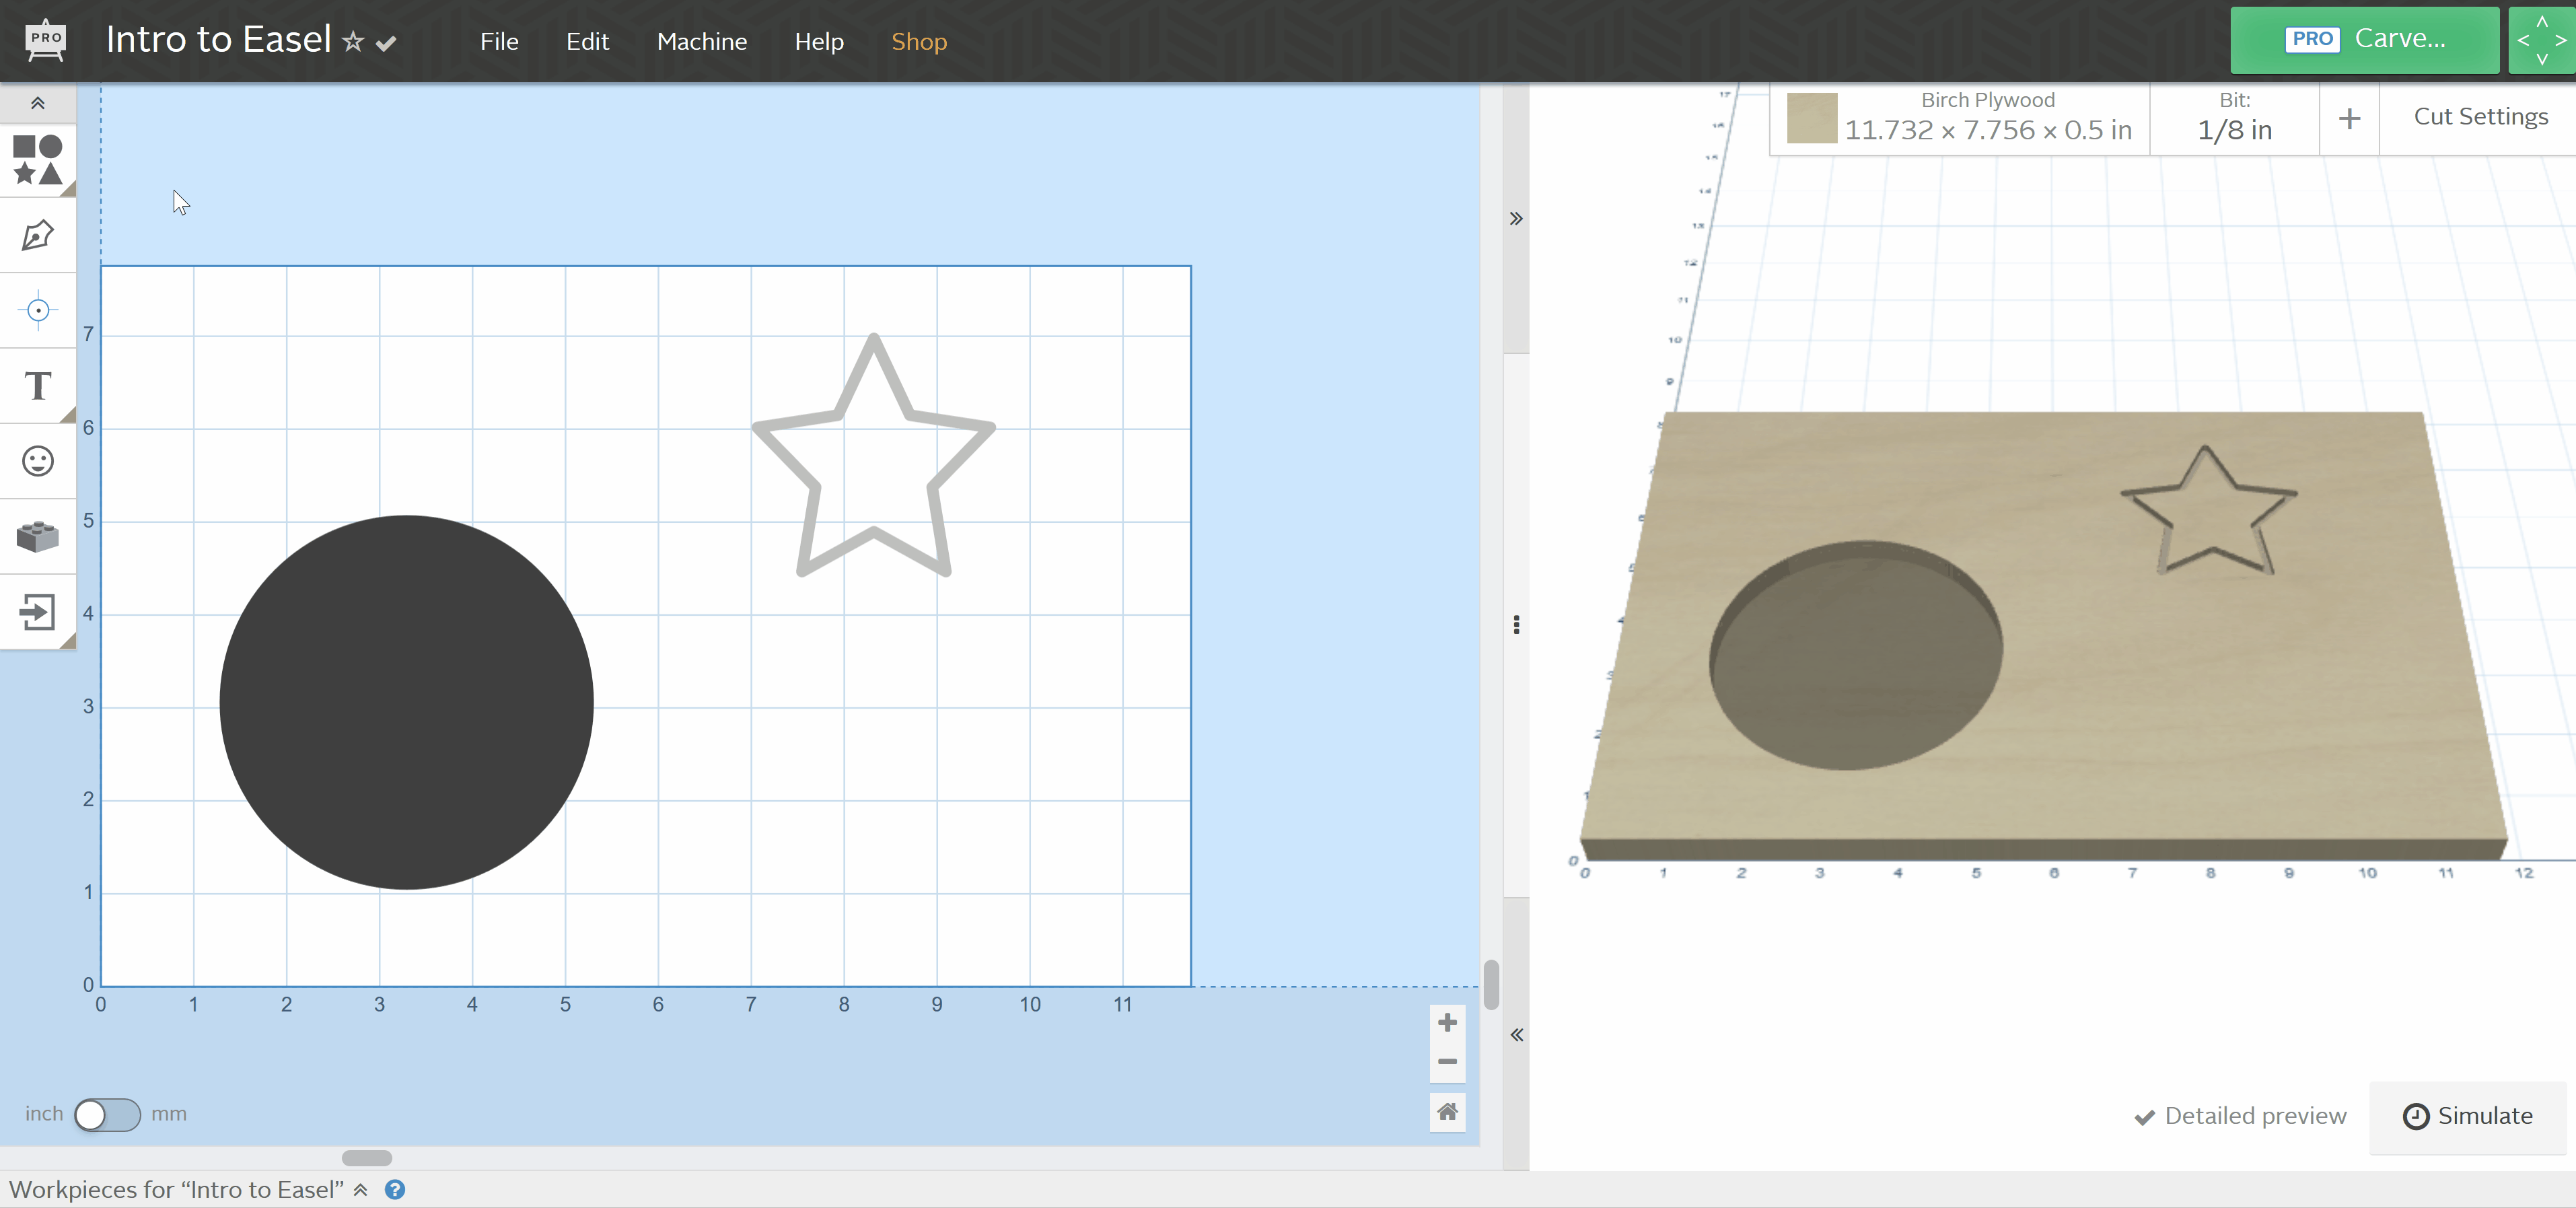Open the Machine menu
Viewport: 2576px width, 1208px height.
[x=701, y=42]
